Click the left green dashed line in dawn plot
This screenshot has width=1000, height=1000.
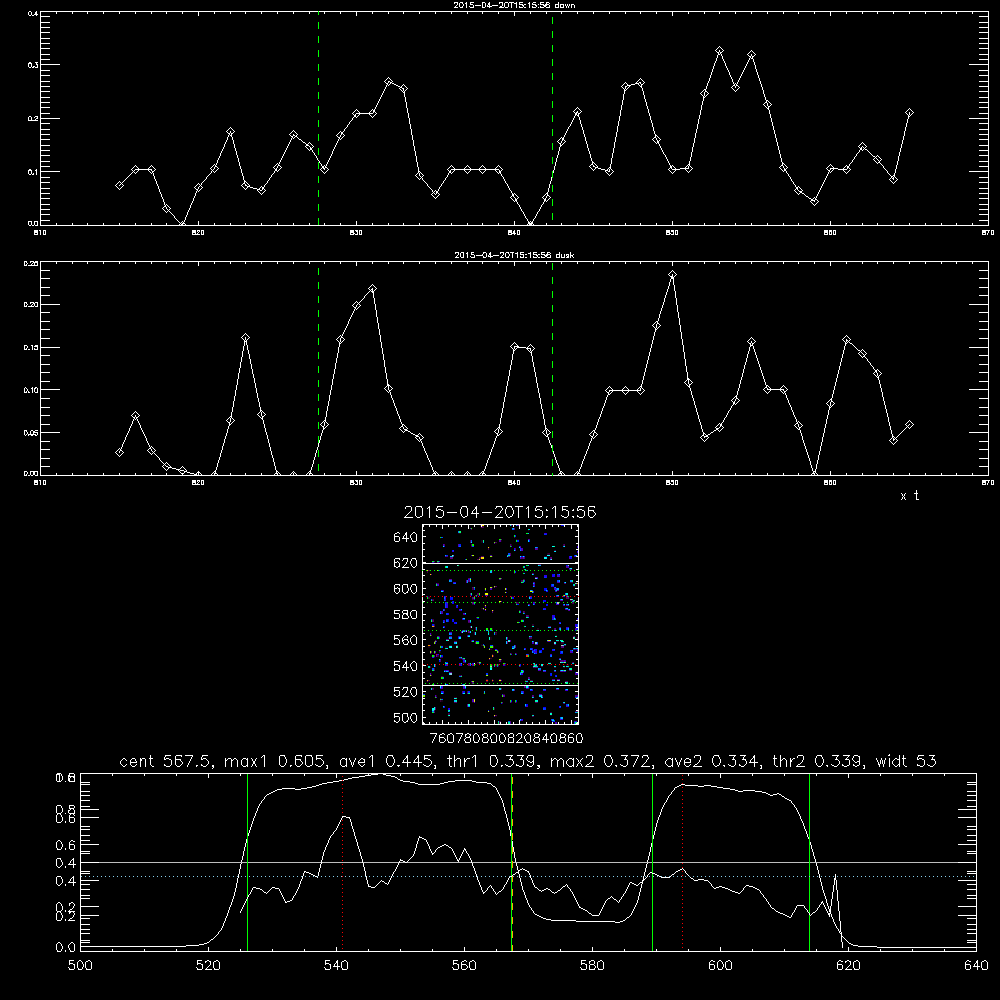[x=318, y=119]
